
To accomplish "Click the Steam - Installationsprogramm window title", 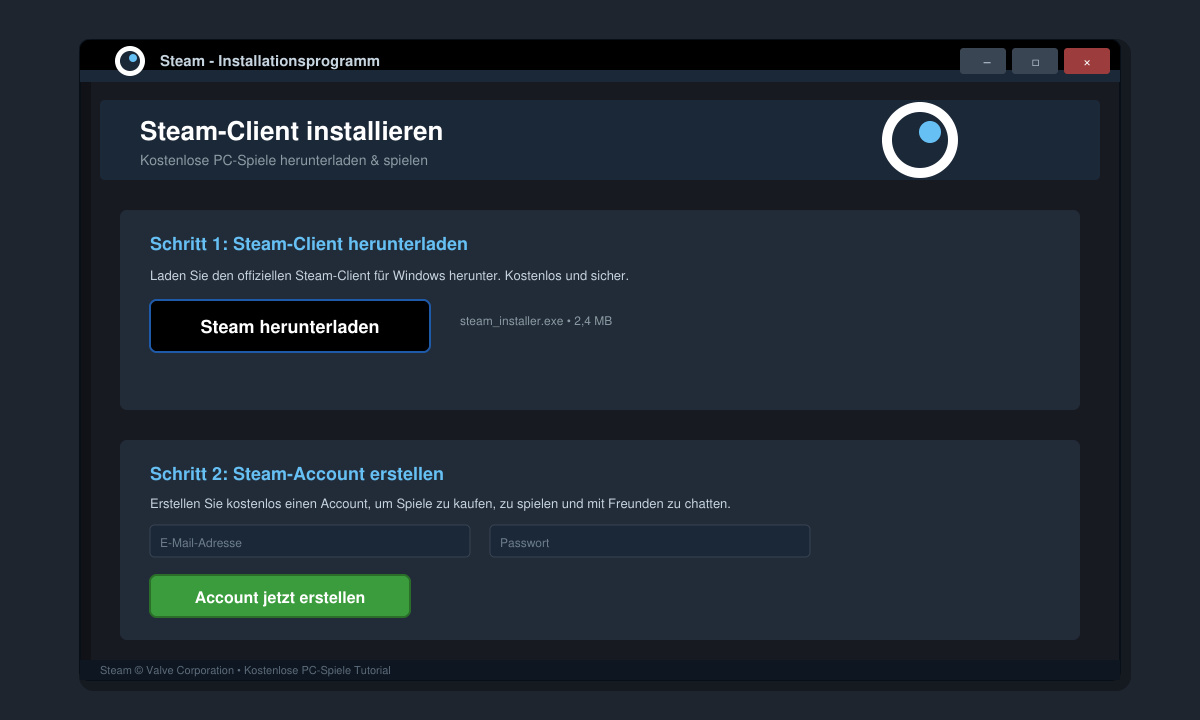I will pos(270,61).
